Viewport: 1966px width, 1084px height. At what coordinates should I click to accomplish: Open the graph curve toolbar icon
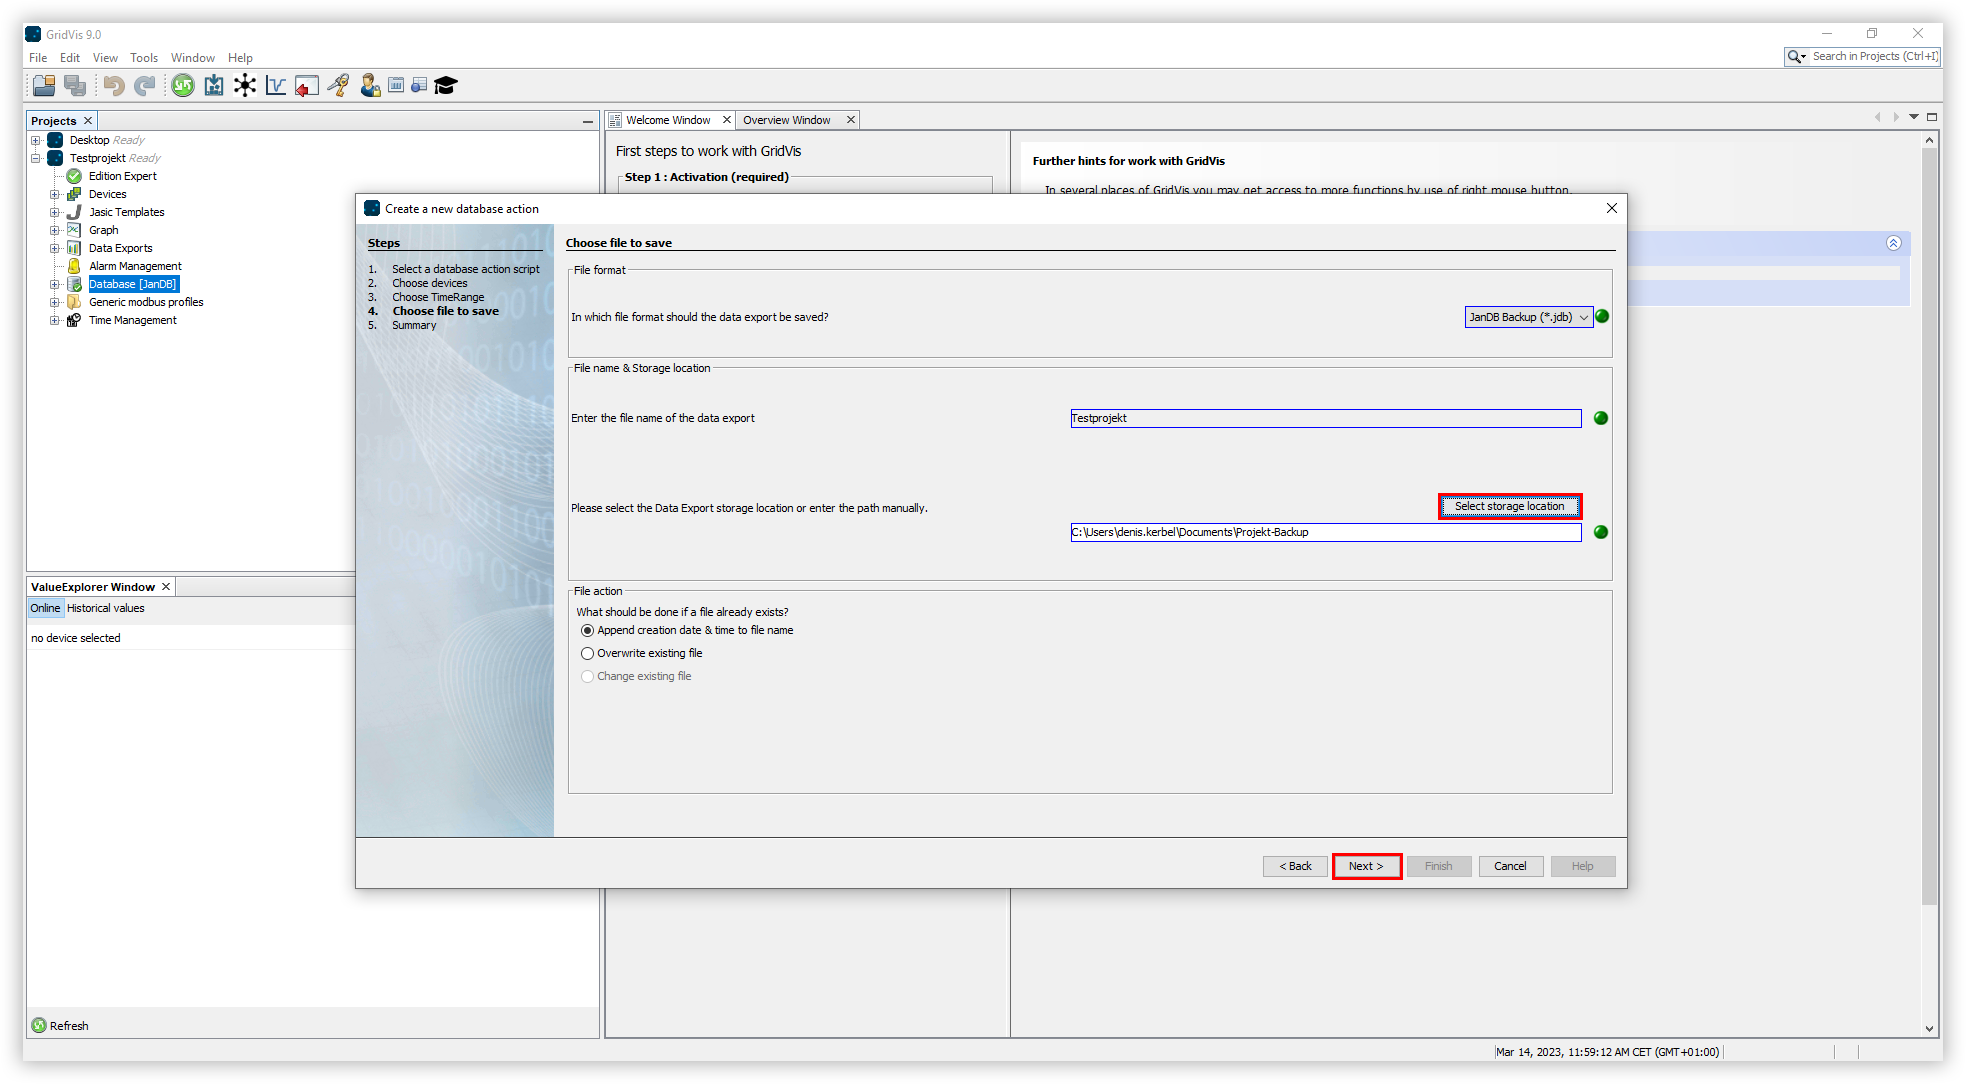276,86
